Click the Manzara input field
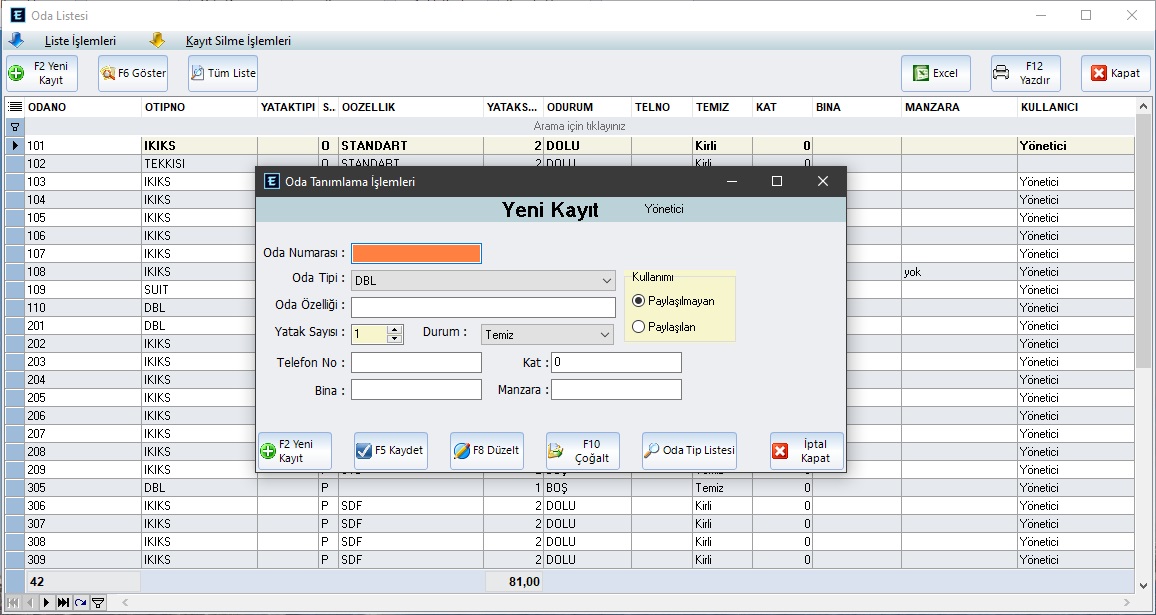Viewport: 1156px width, 615px height. (616, 389)
